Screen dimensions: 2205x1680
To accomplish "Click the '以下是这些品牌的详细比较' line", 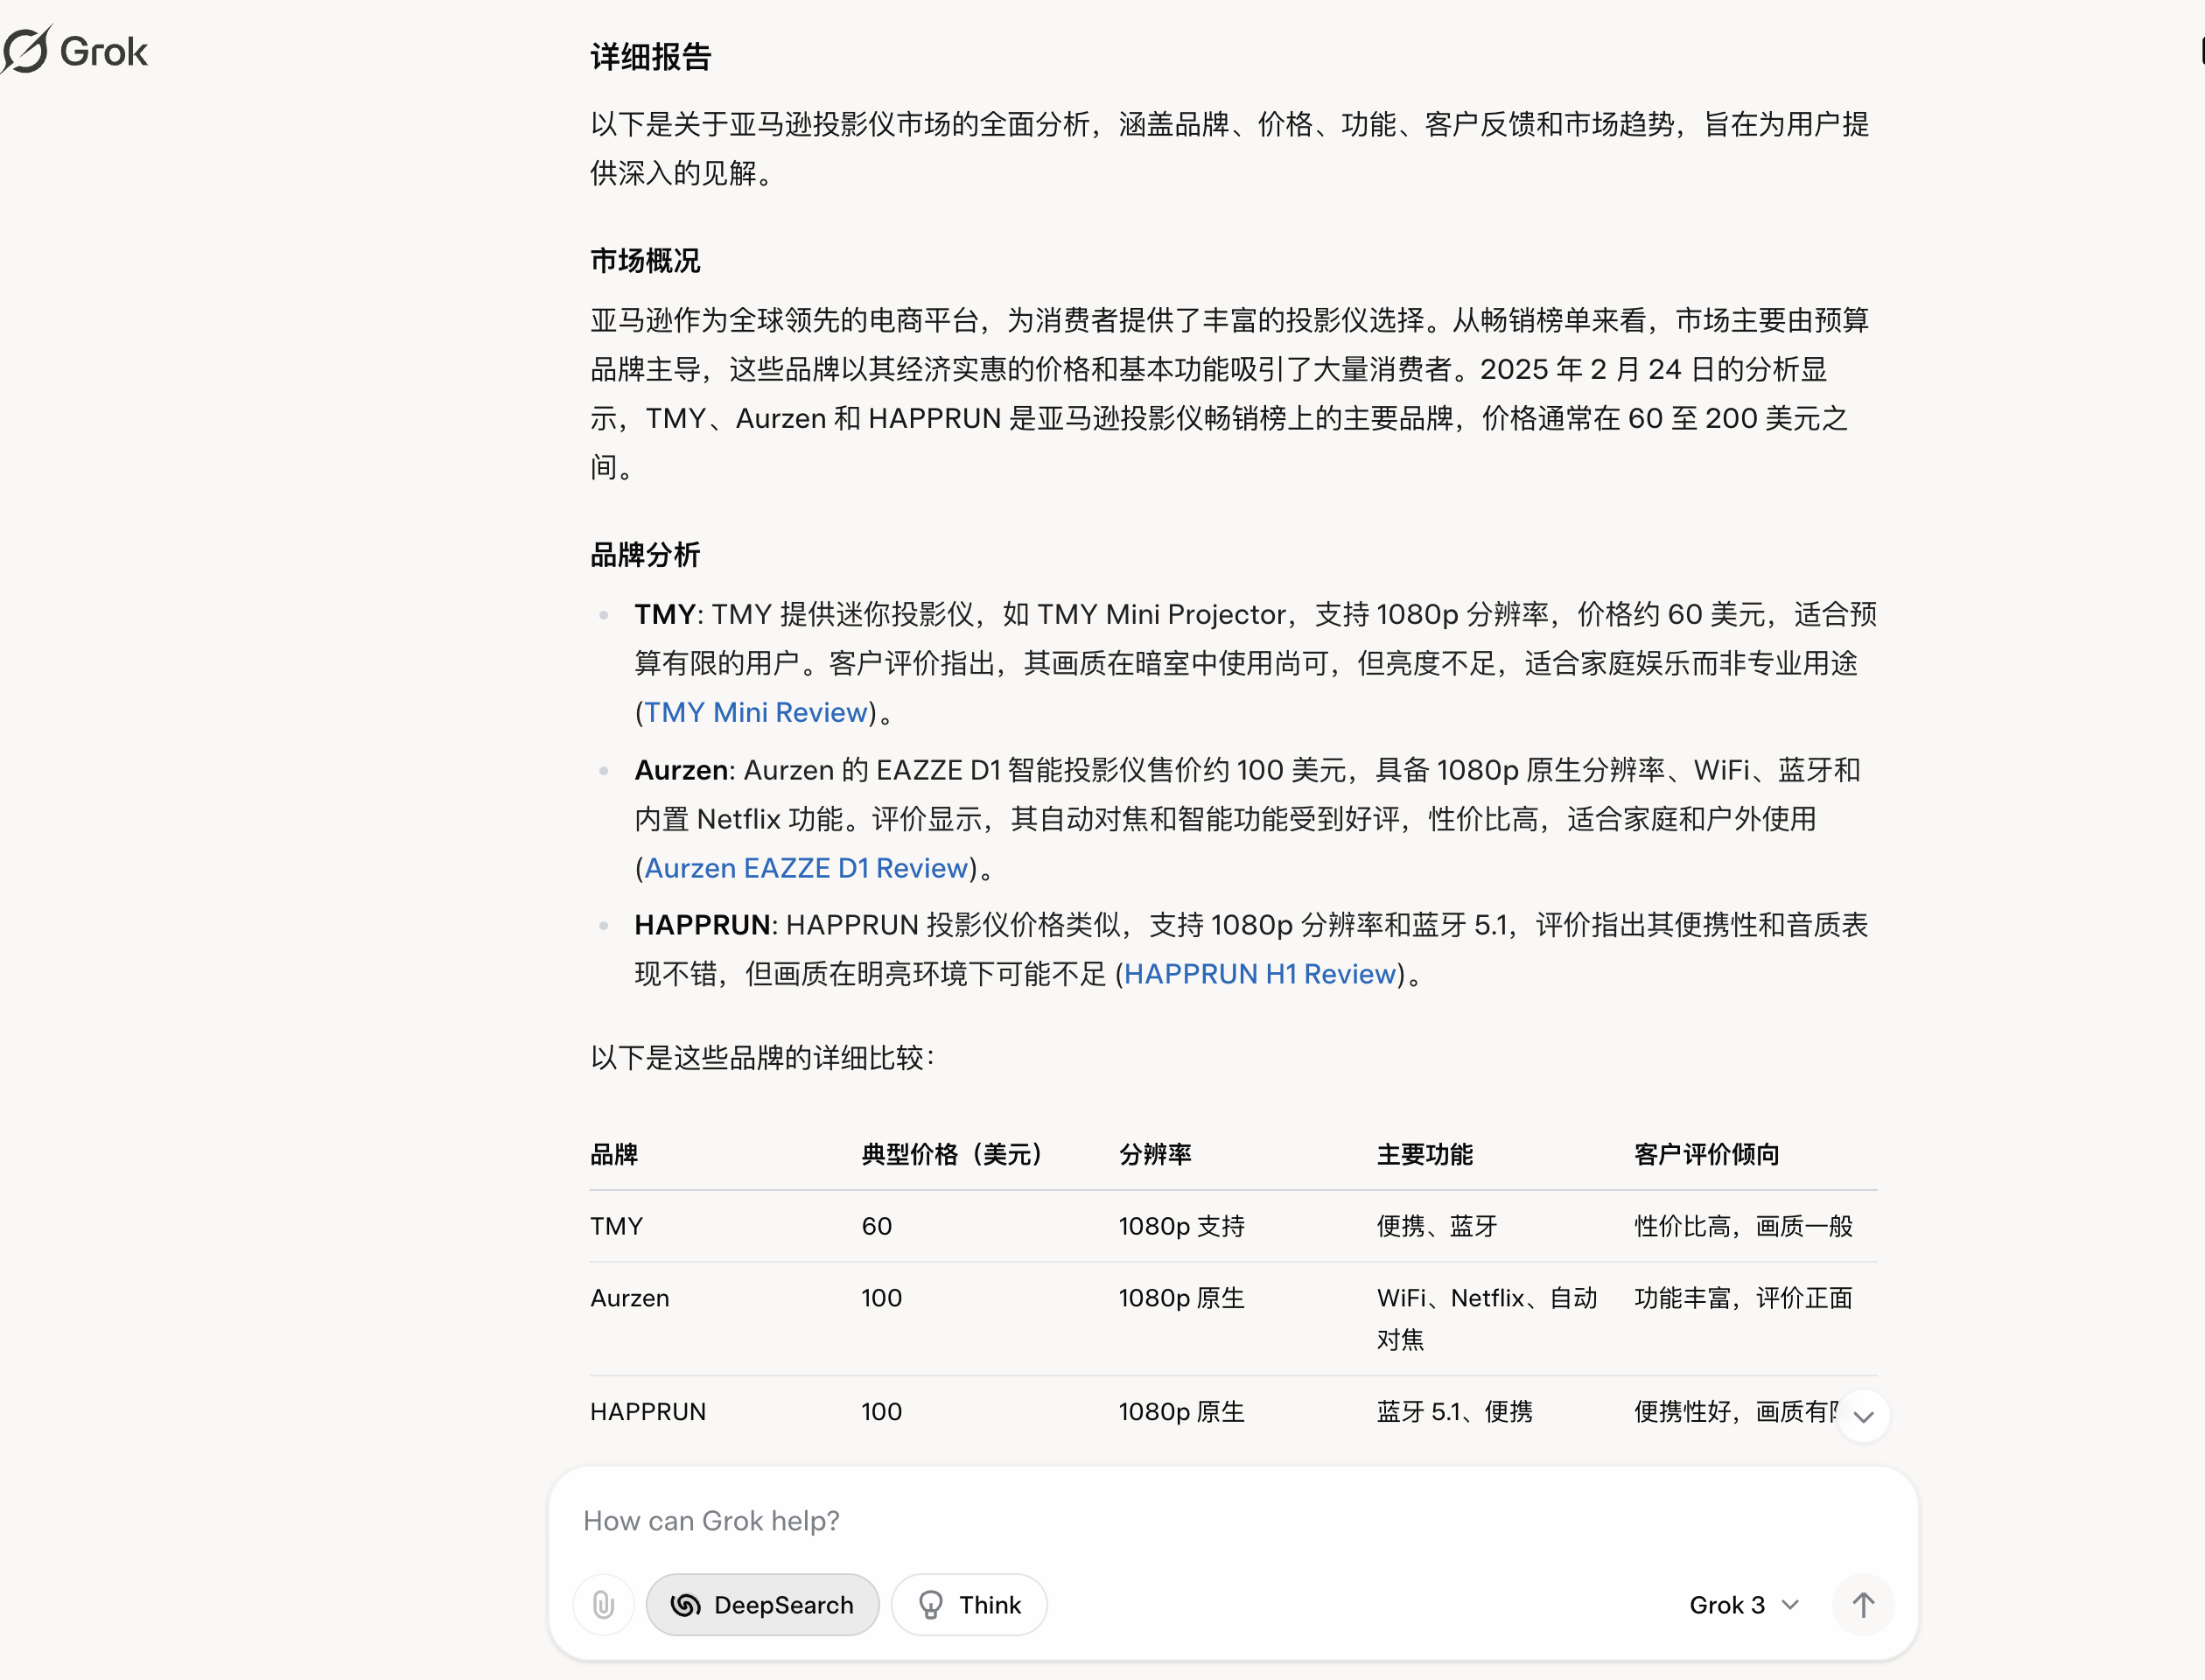I will [x=762, y=1058].
